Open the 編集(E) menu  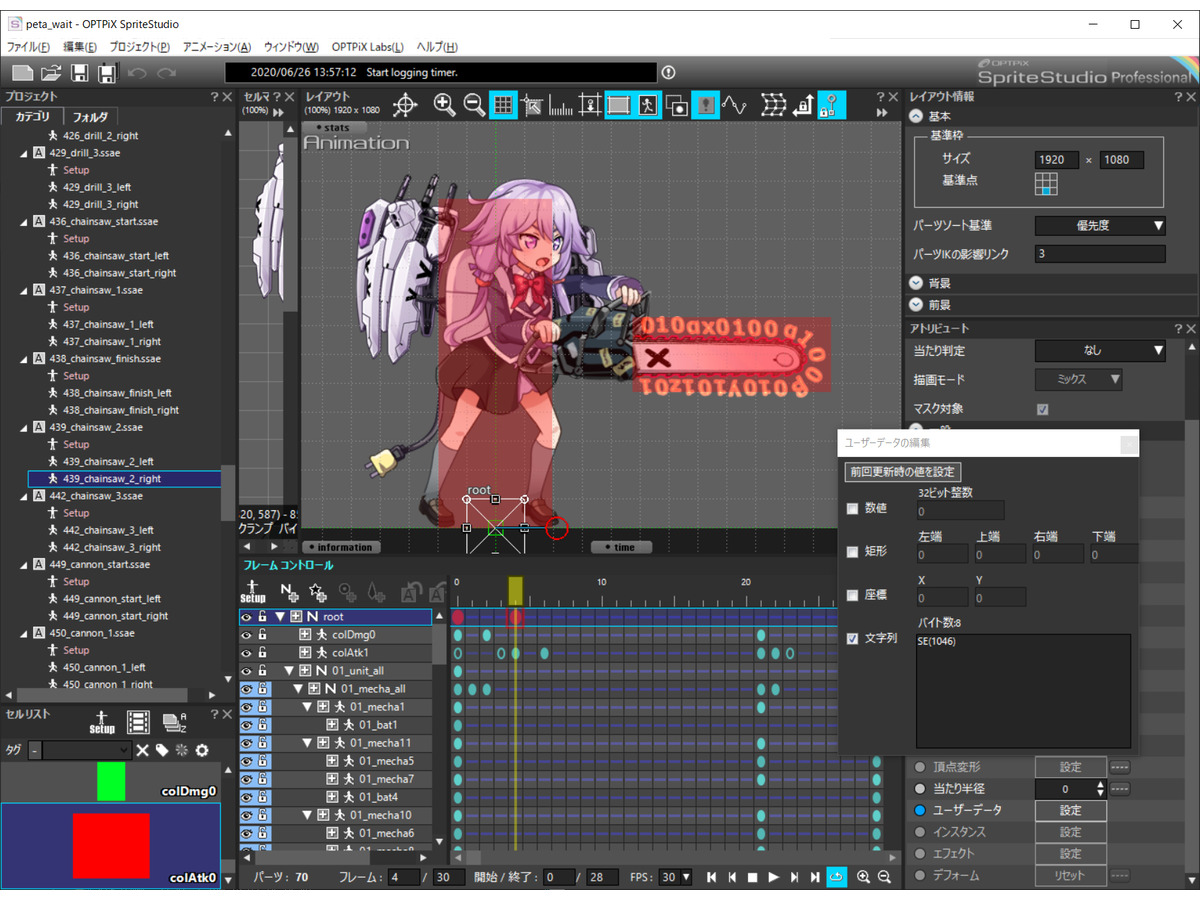tap(80, 47)
